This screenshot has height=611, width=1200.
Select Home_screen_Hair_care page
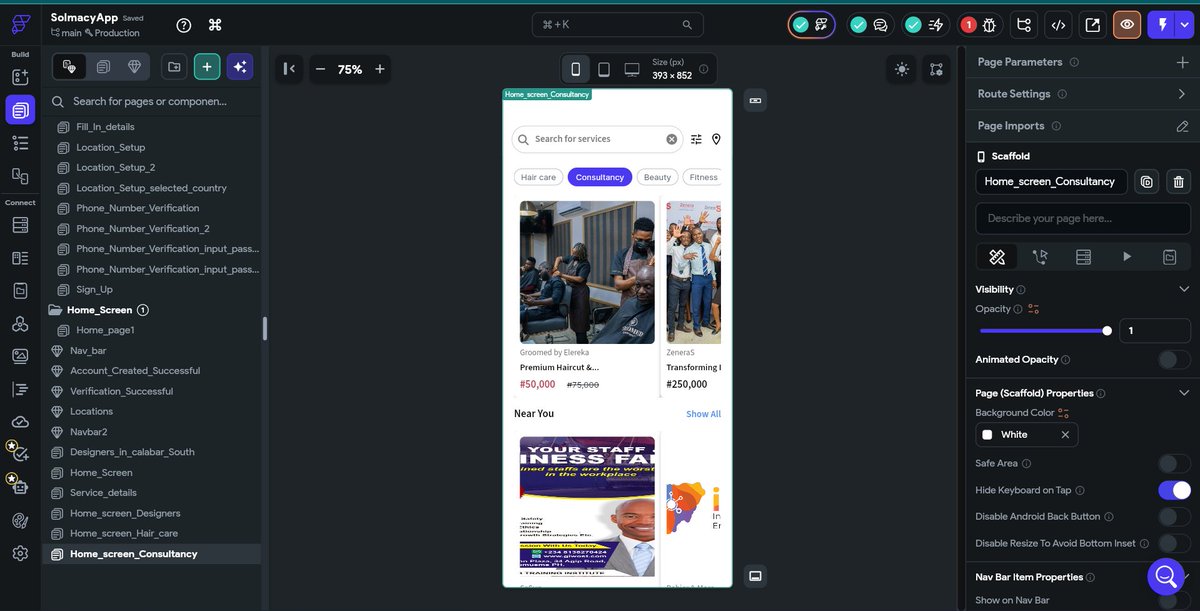124,533
